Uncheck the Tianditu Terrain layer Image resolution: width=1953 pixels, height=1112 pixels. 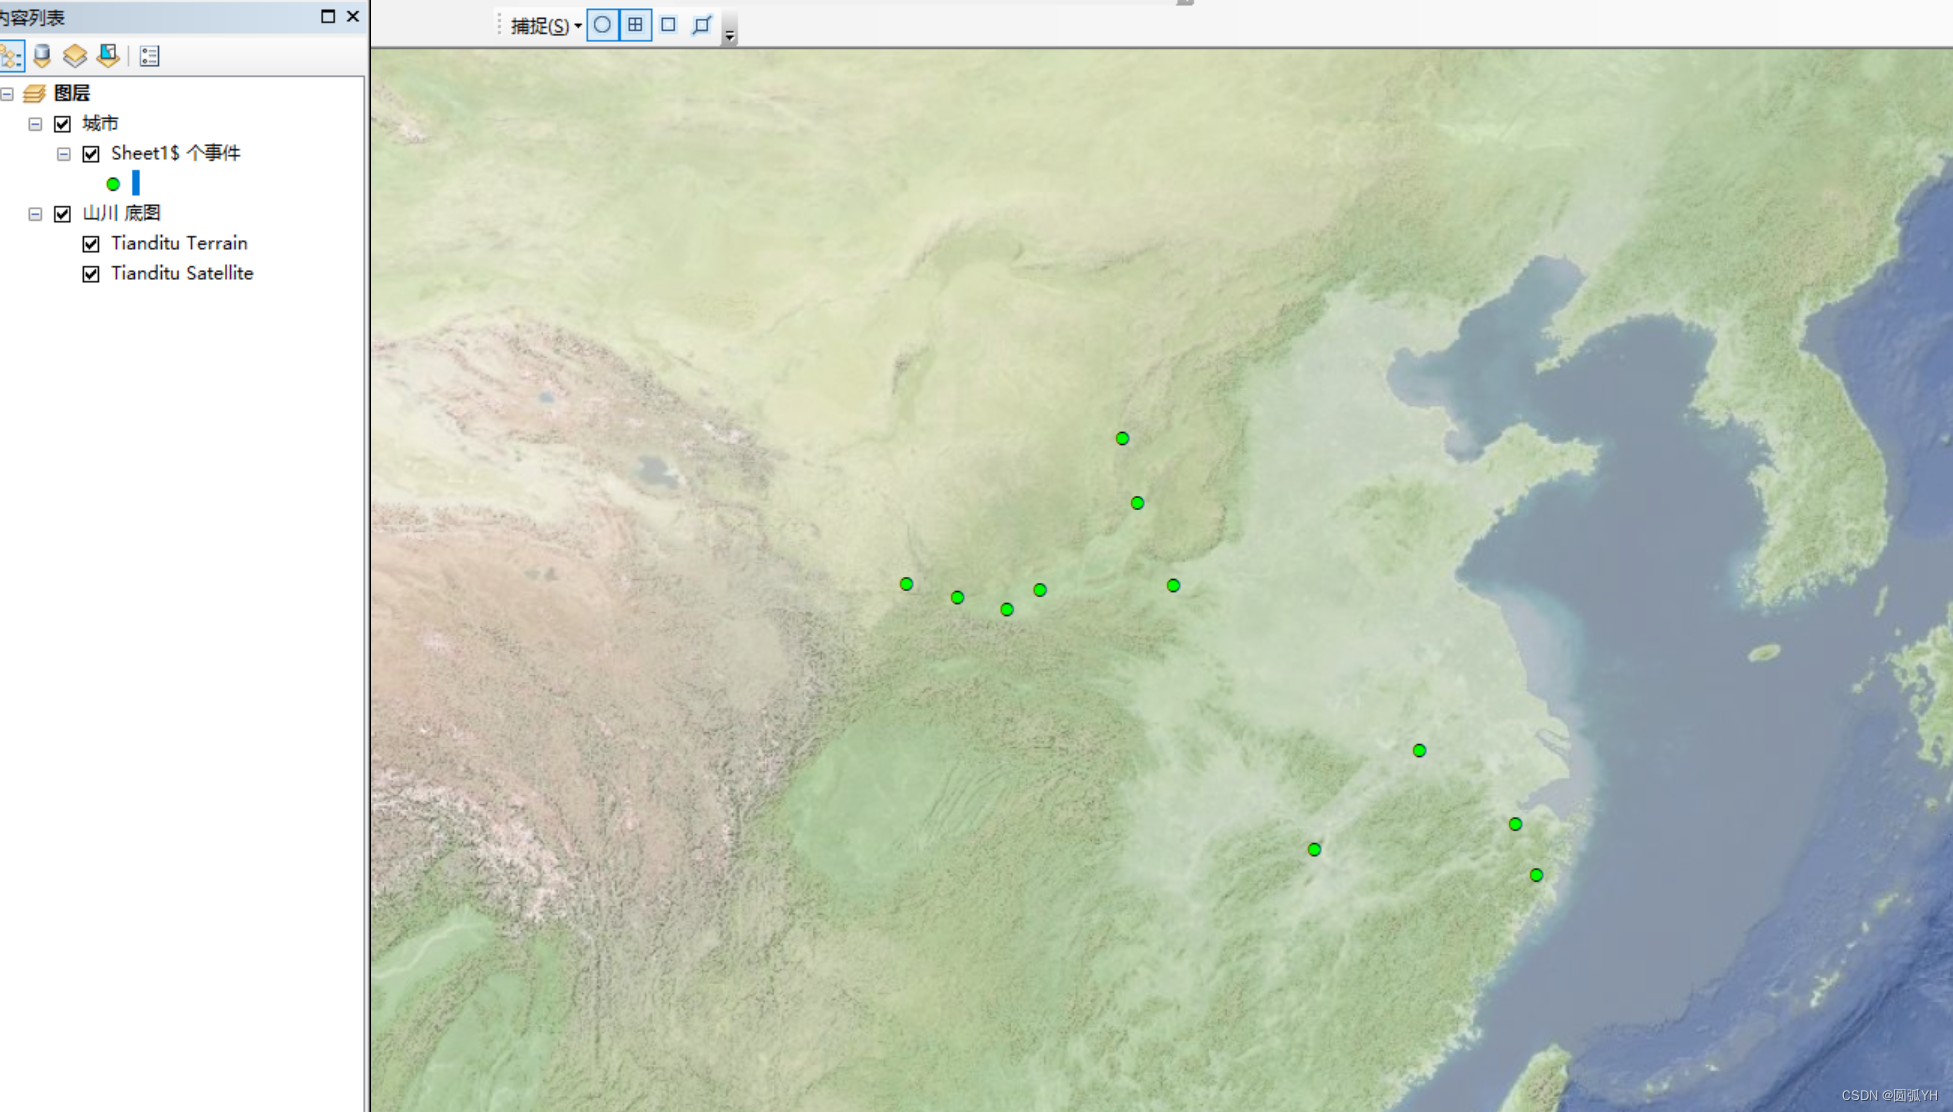point(91,243)
